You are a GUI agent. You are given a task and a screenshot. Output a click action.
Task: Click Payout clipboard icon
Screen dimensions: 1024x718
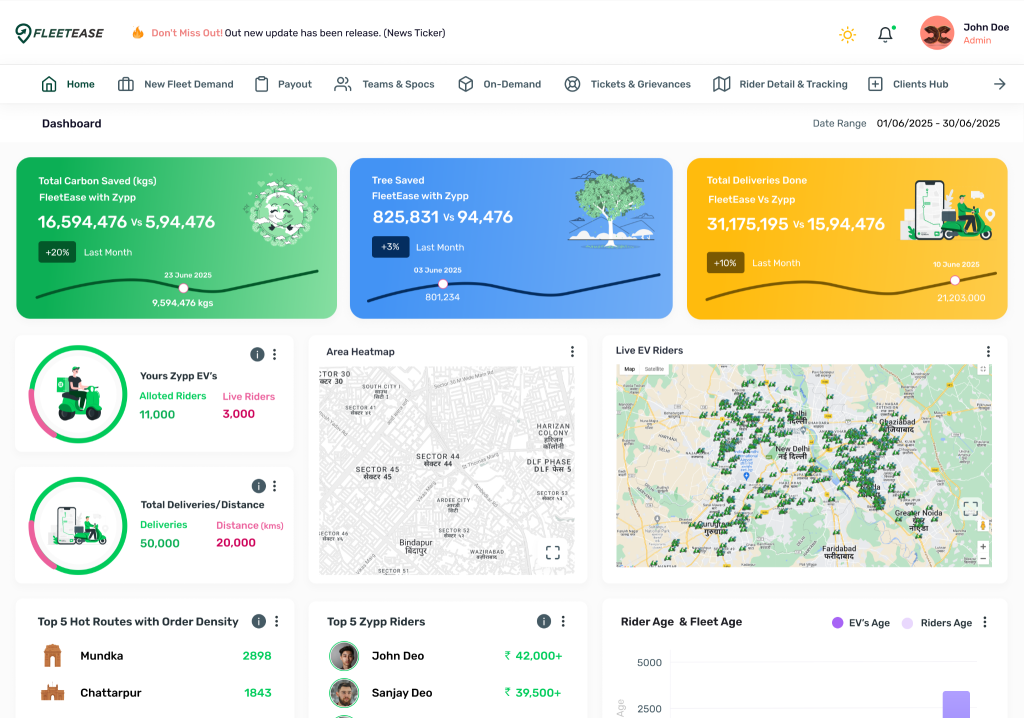261,84
